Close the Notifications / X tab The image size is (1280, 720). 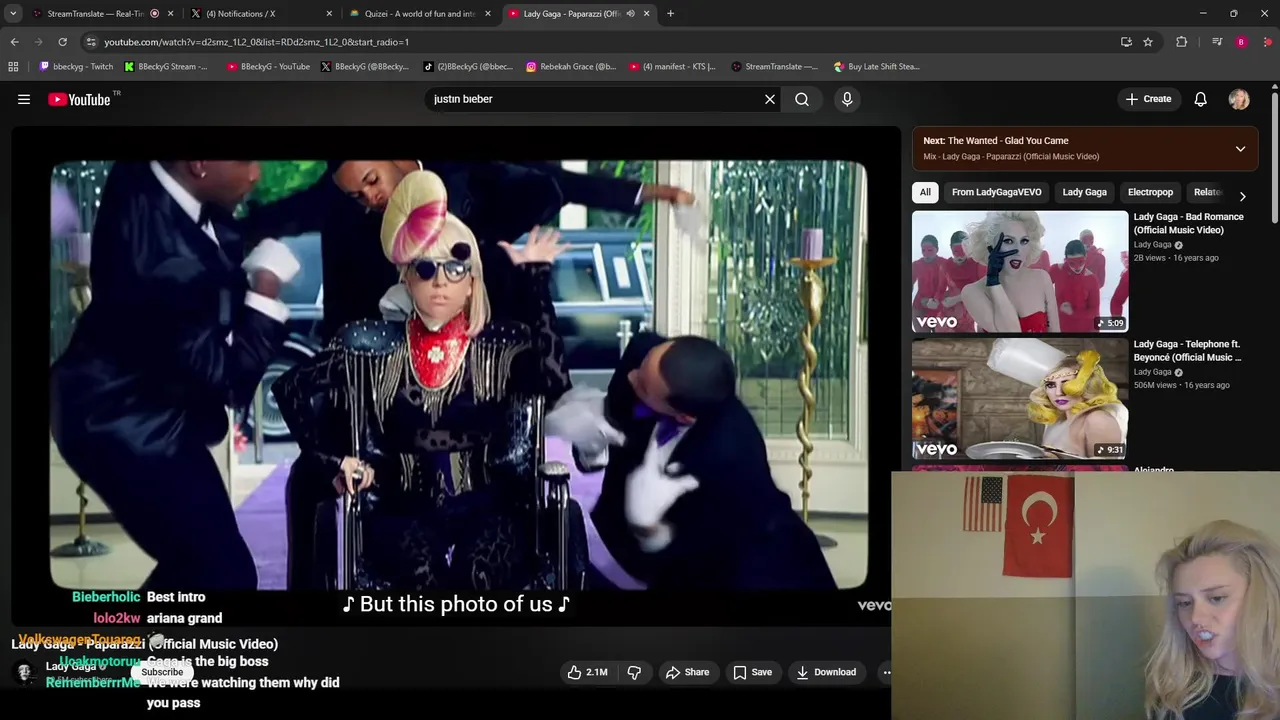click(329, 14)
